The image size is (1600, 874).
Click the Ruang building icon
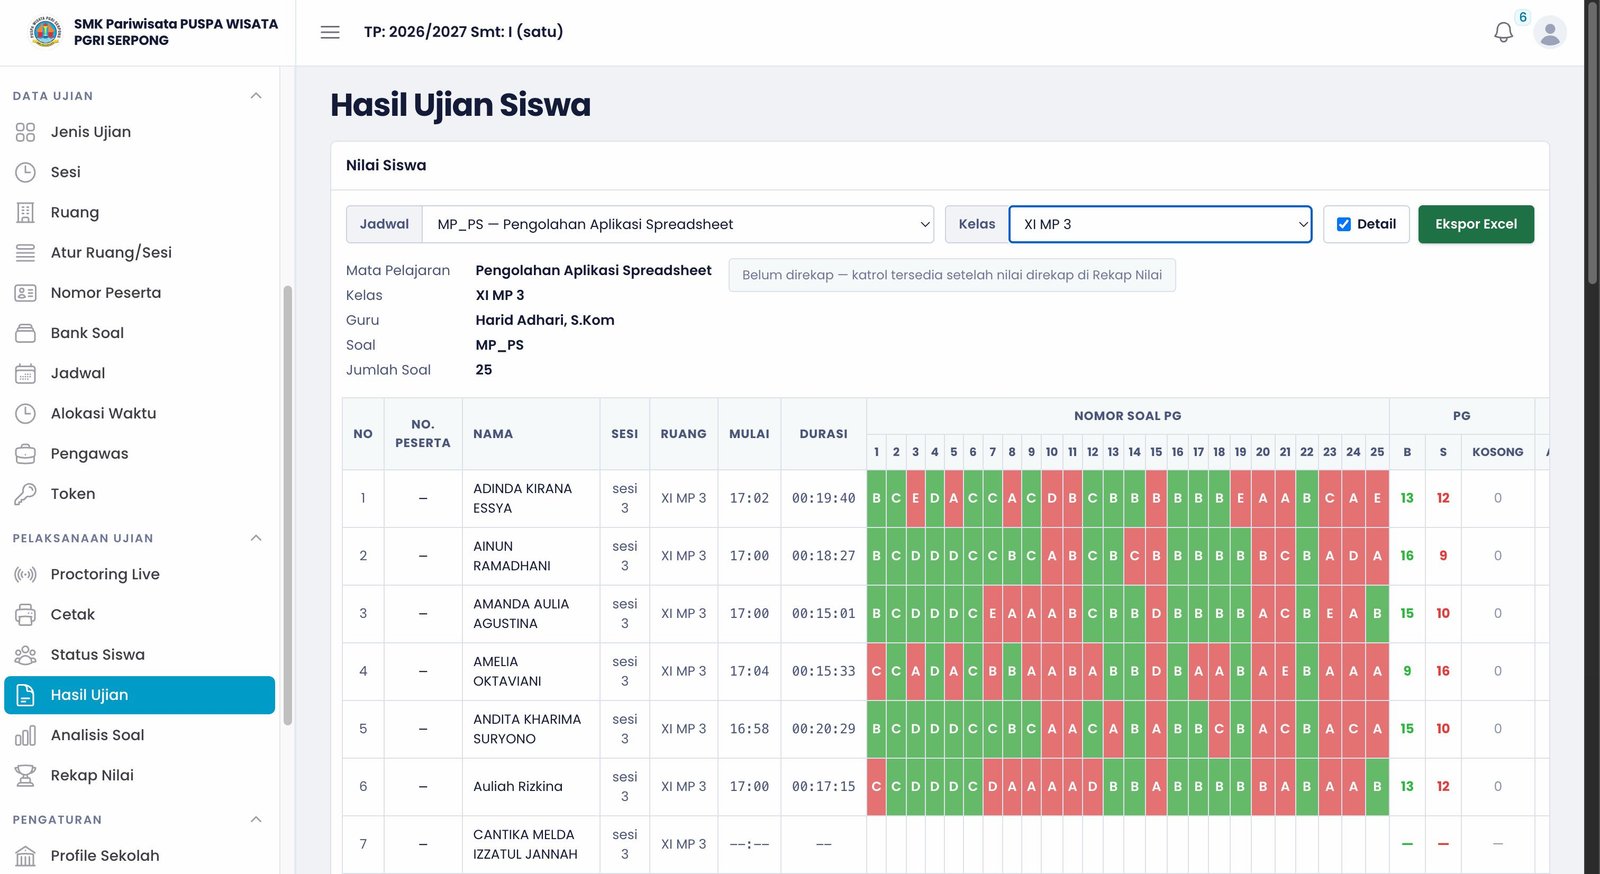[x=25, y=212]
